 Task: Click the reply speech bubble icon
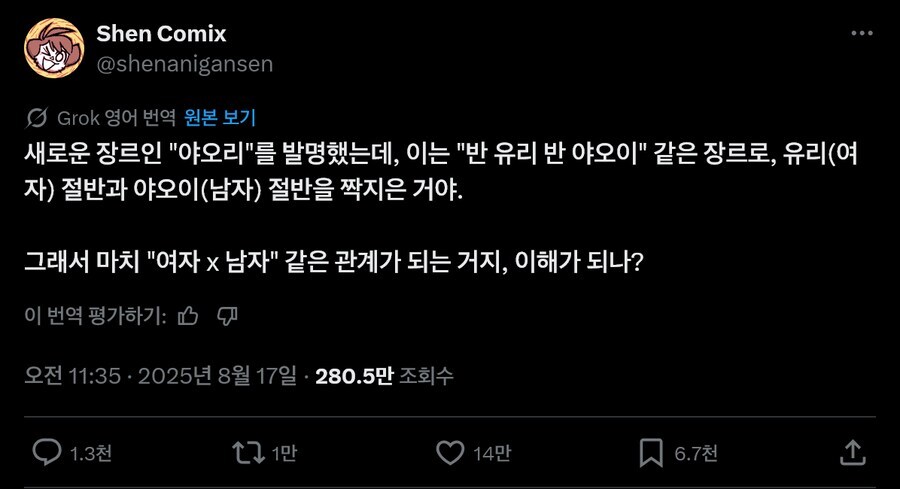click(47, 453)
